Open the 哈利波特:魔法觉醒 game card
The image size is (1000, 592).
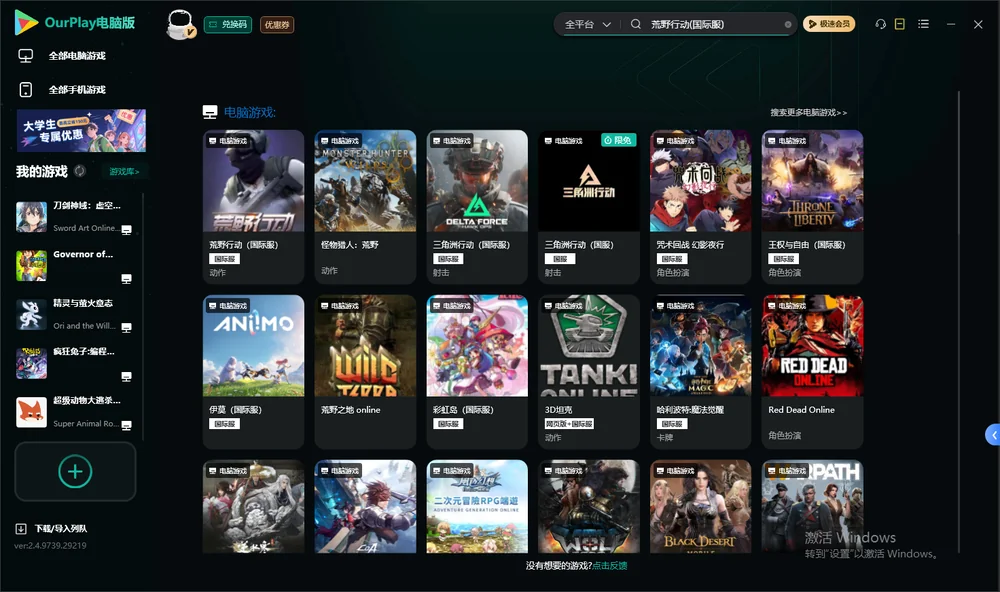[x=700, y=372]
